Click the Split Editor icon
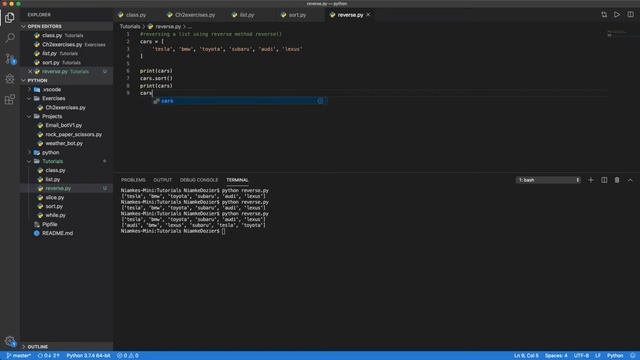 click(x=630, y=15)
